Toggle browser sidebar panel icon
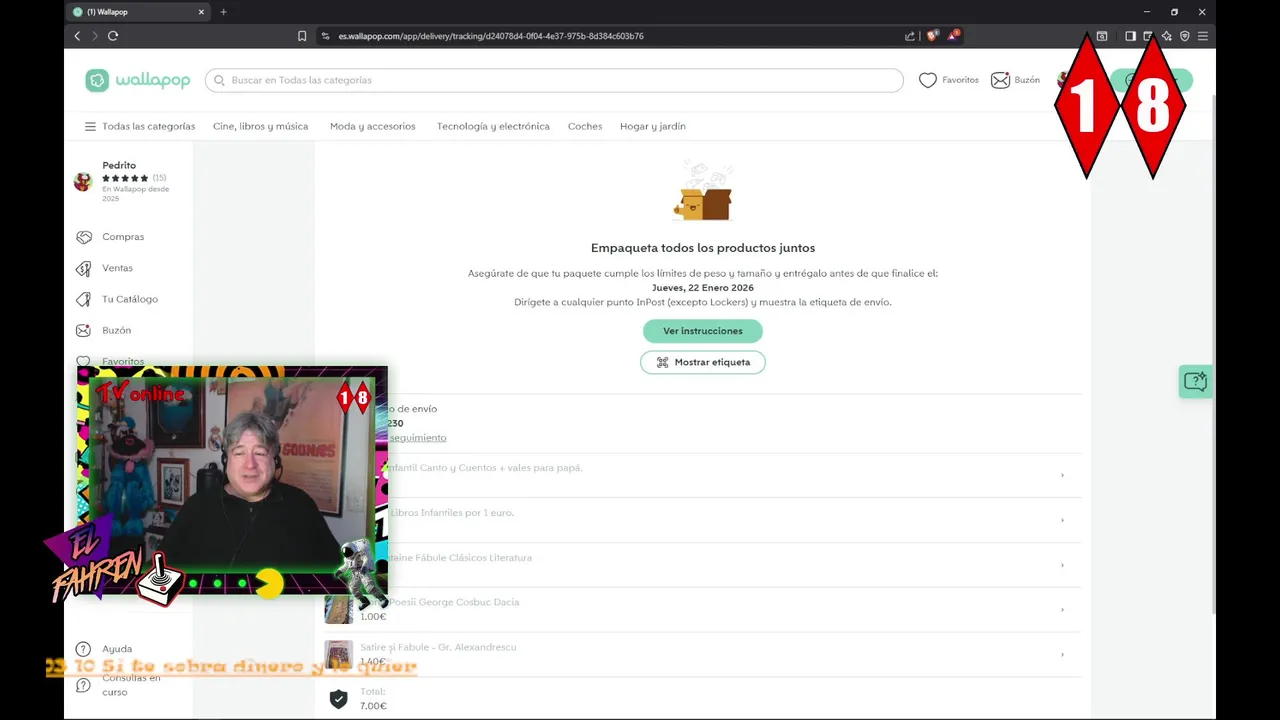 [x=1130, y=36]
